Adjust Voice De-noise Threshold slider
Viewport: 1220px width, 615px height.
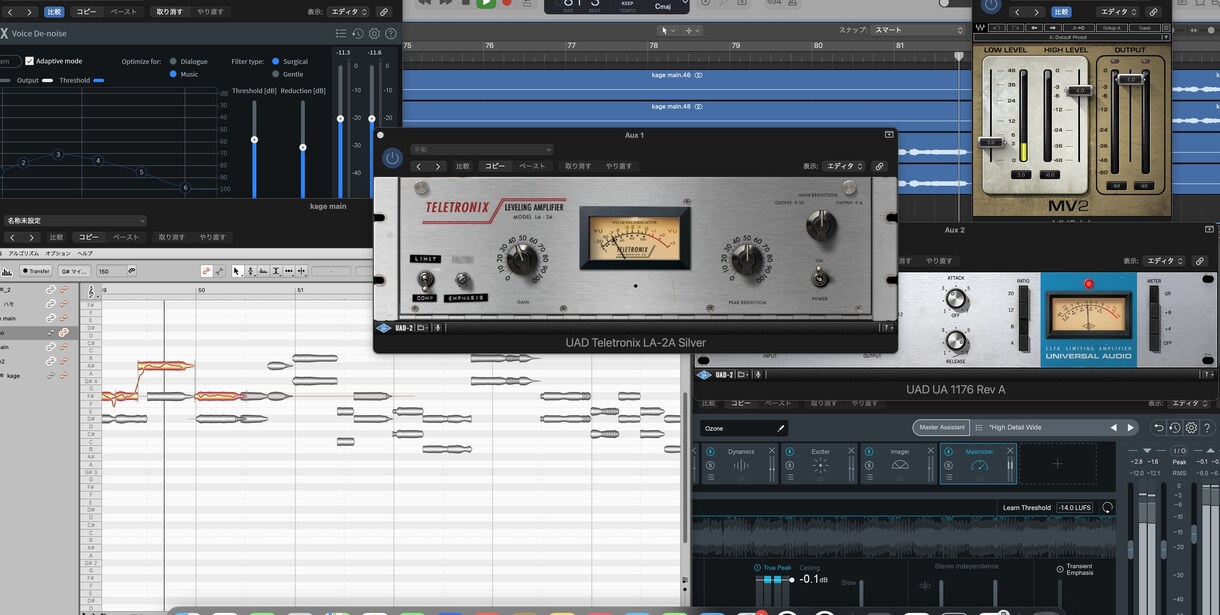point(254,140)
